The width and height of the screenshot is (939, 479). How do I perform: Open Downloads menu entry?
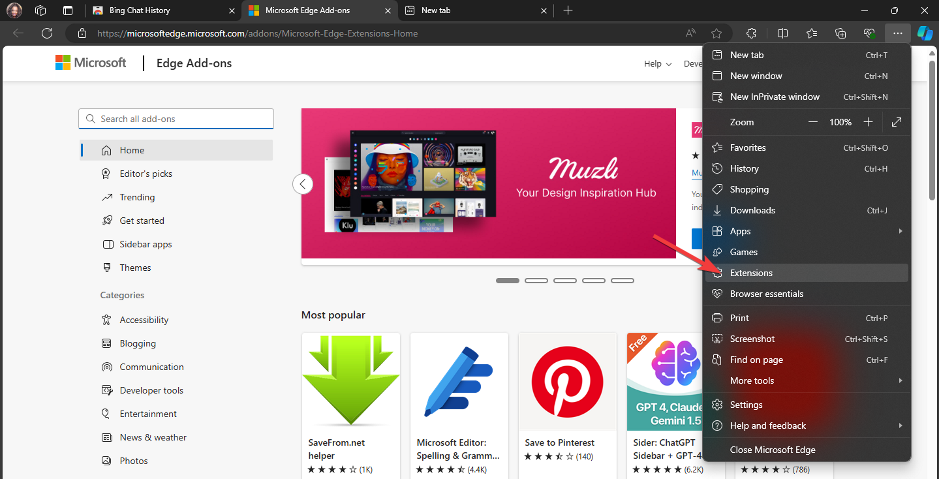pyautogui.click(x=807, y=211)
